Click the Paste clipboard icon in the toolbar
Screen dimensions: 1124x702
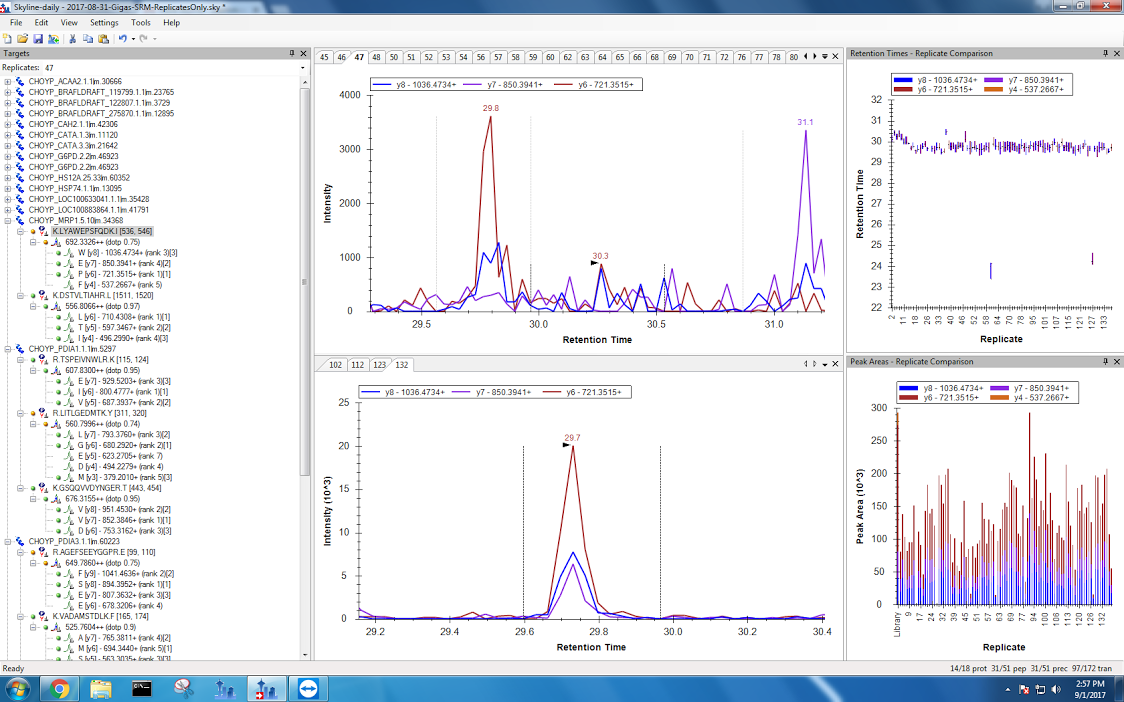click(103, 38)
